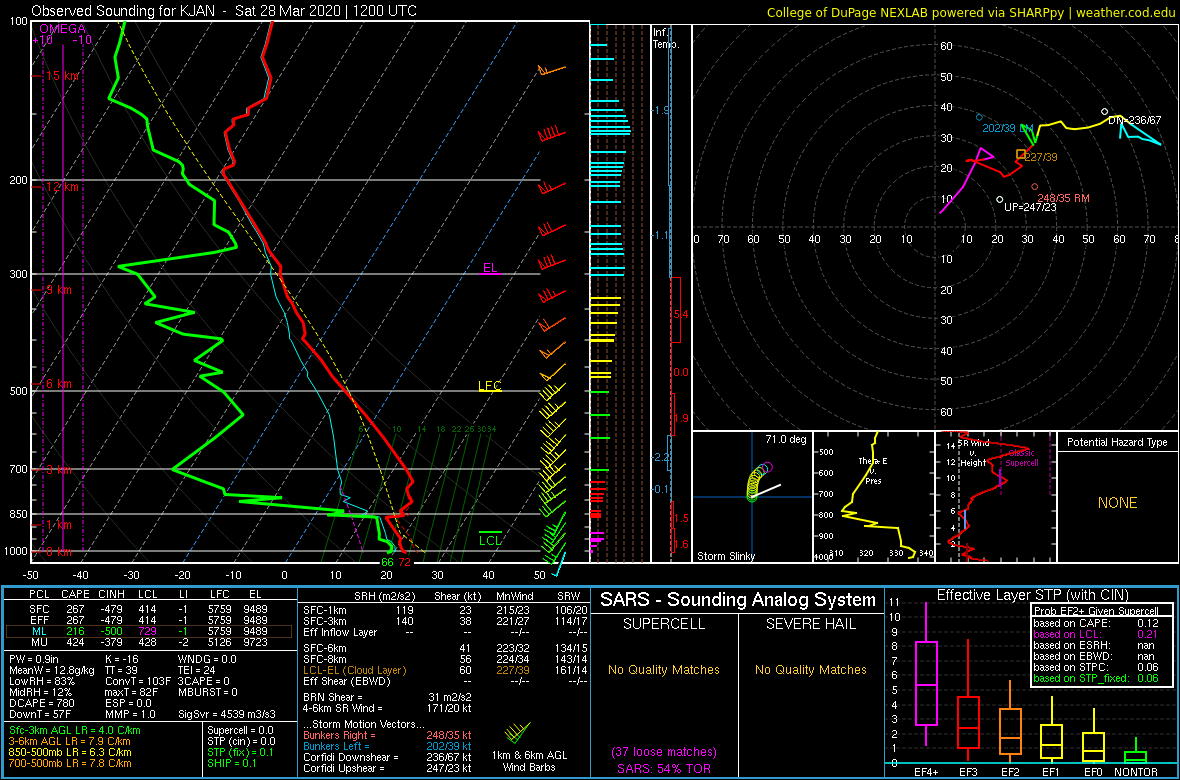This screenshot has height=780, width=1180.
Task: Click the 'Sfc-3km AGL LR = 4.0 C/km' line
Action: pos(75,730)
